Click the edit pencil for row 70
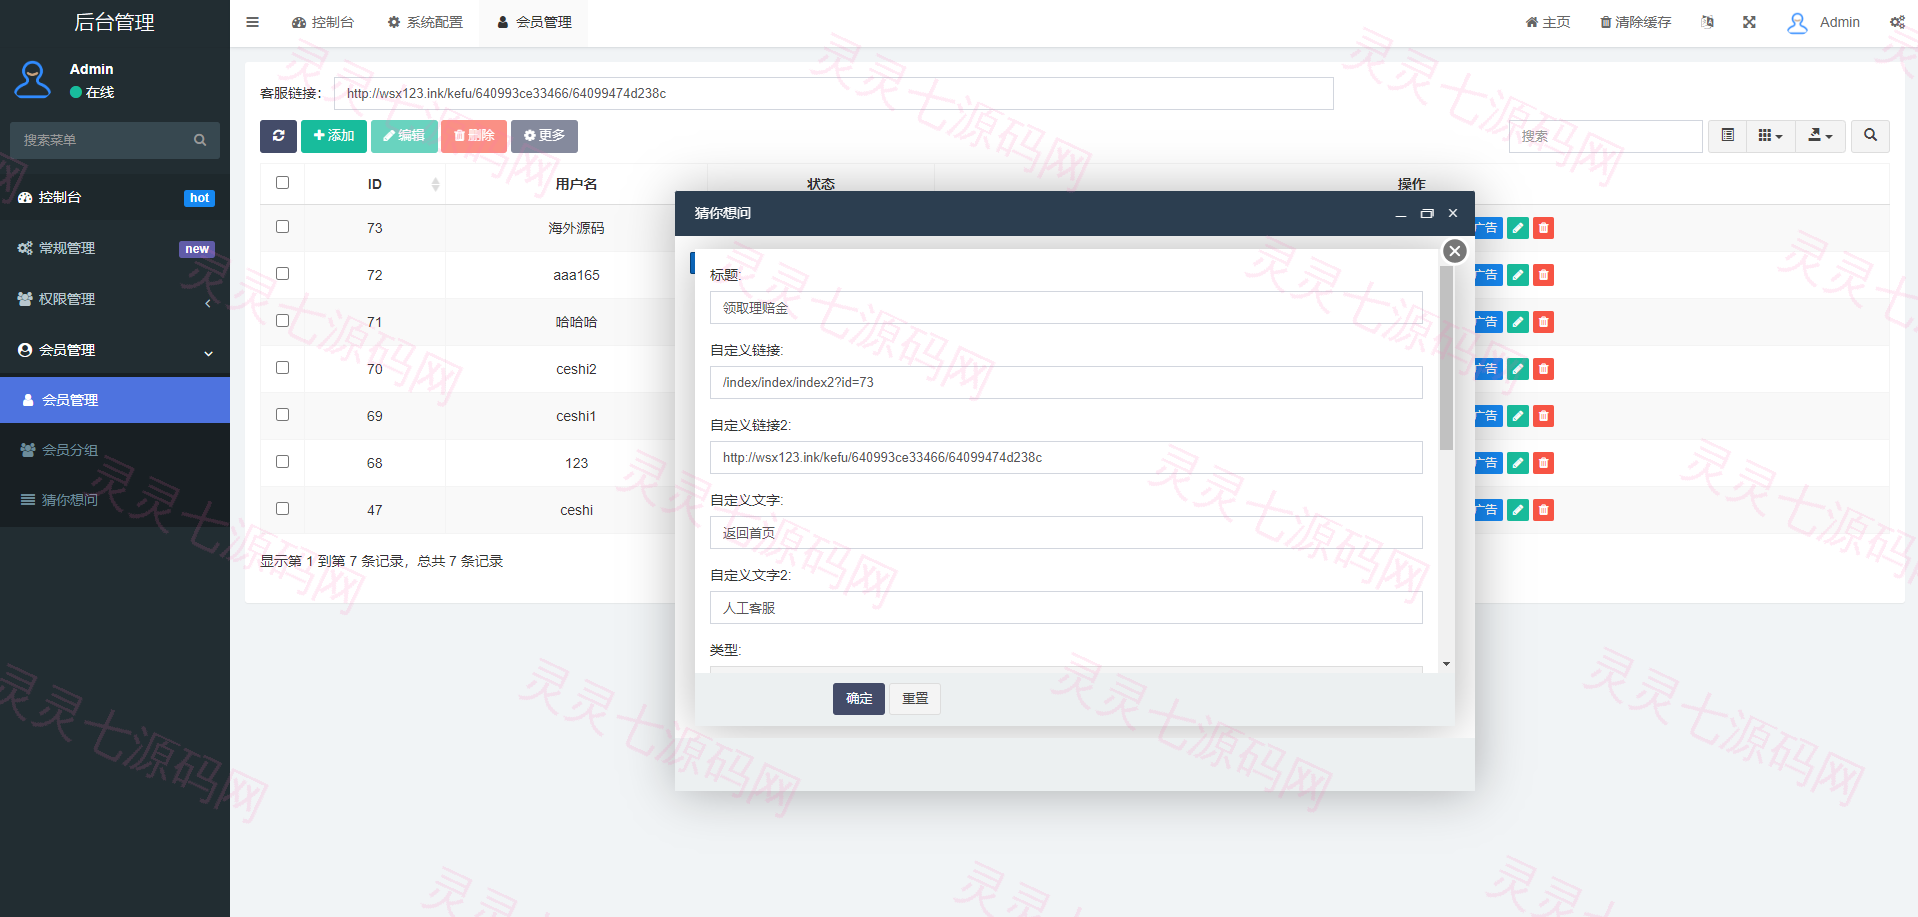This screenshot has width=1918, height=917. (x=1518, y=369)
